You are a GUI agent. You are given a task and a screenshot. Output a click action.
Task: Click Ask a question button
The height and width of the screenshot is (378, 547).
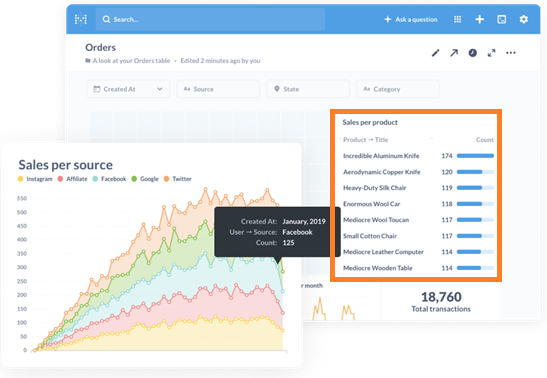pos(411,20)
